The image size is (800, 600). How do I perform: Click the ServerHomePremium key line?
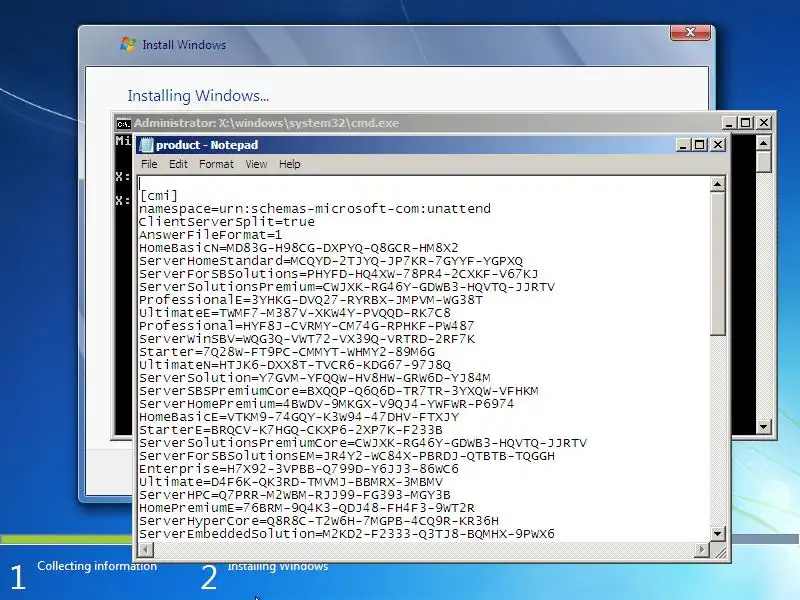(x=327, y=404)
